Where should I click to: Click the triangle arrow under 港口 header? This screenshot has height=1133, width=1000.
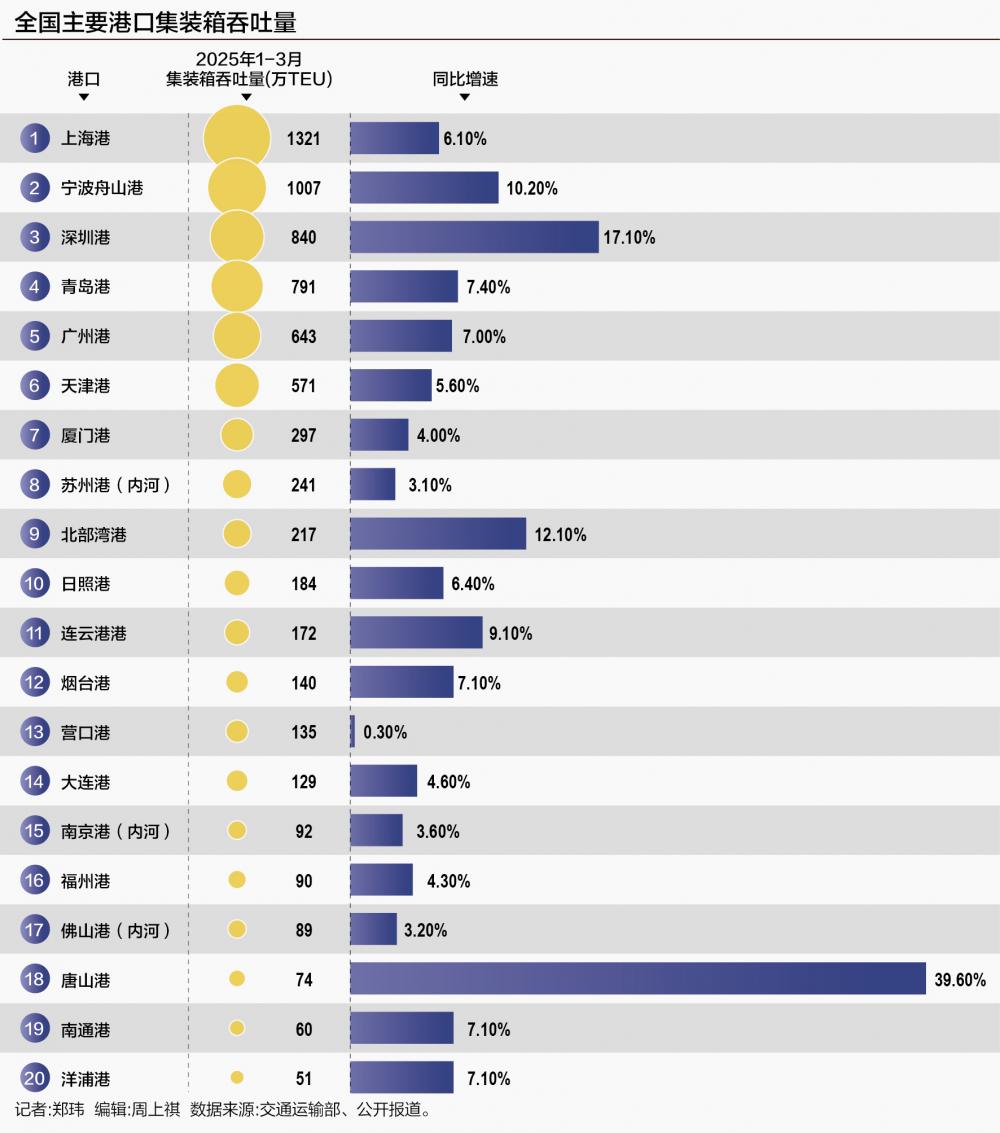point(84,98)
